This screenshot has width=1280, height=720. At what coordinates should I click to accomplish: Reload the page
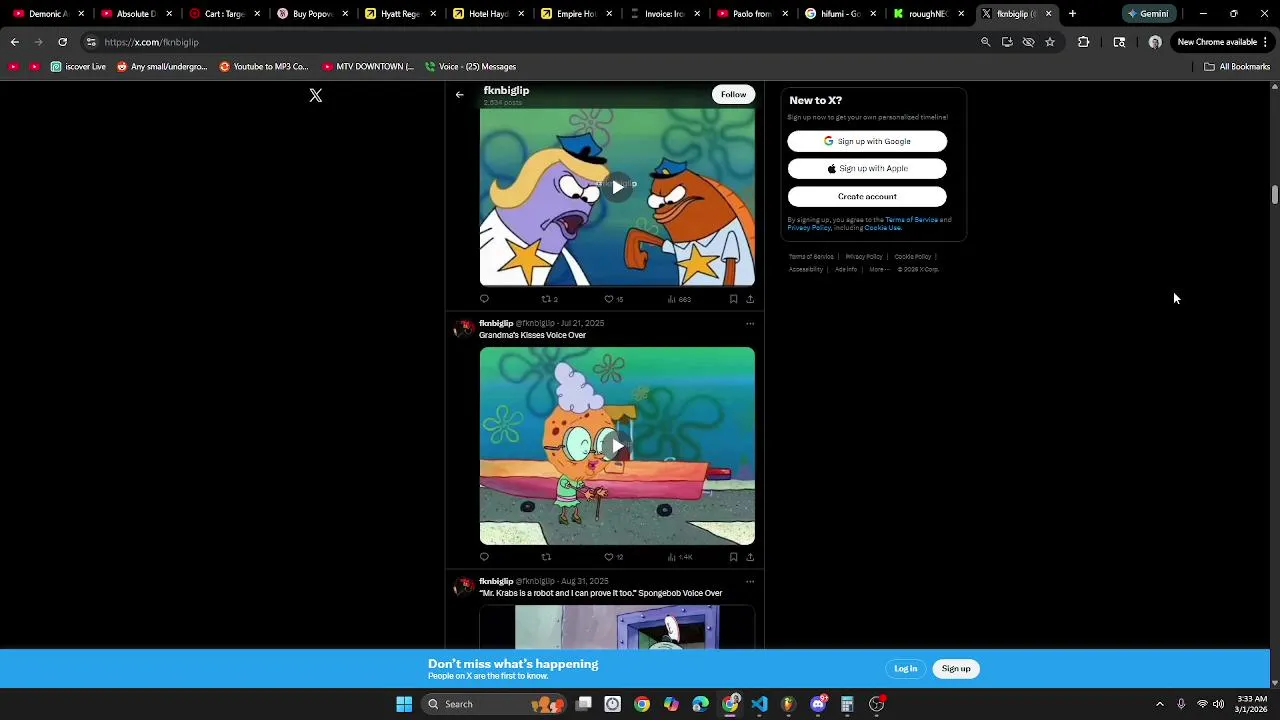(62, 42)
